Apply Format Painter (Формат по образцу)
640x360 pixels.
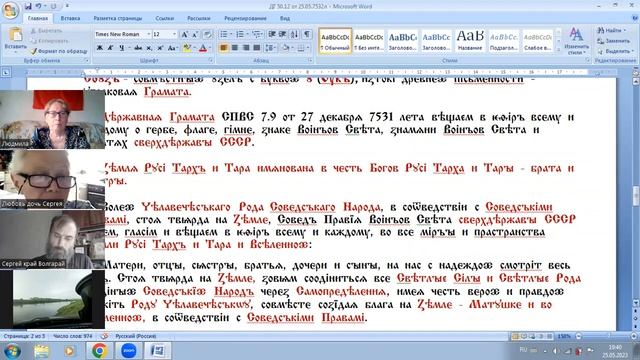58,51
